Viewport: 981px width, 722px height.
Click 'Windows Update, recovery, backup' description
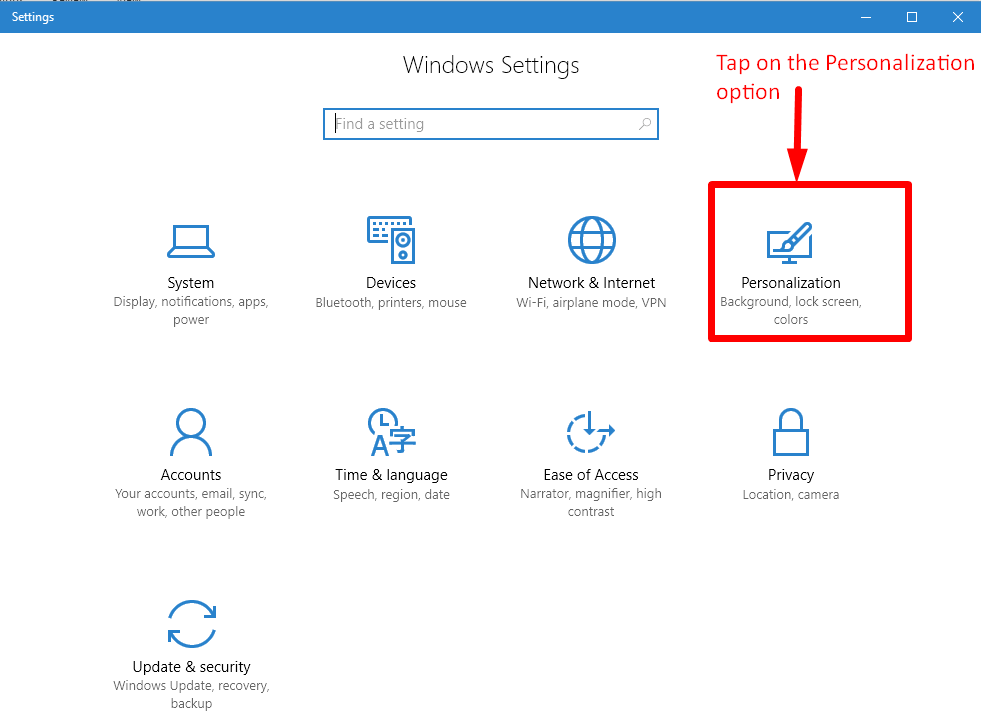click(x=191, y=694)
